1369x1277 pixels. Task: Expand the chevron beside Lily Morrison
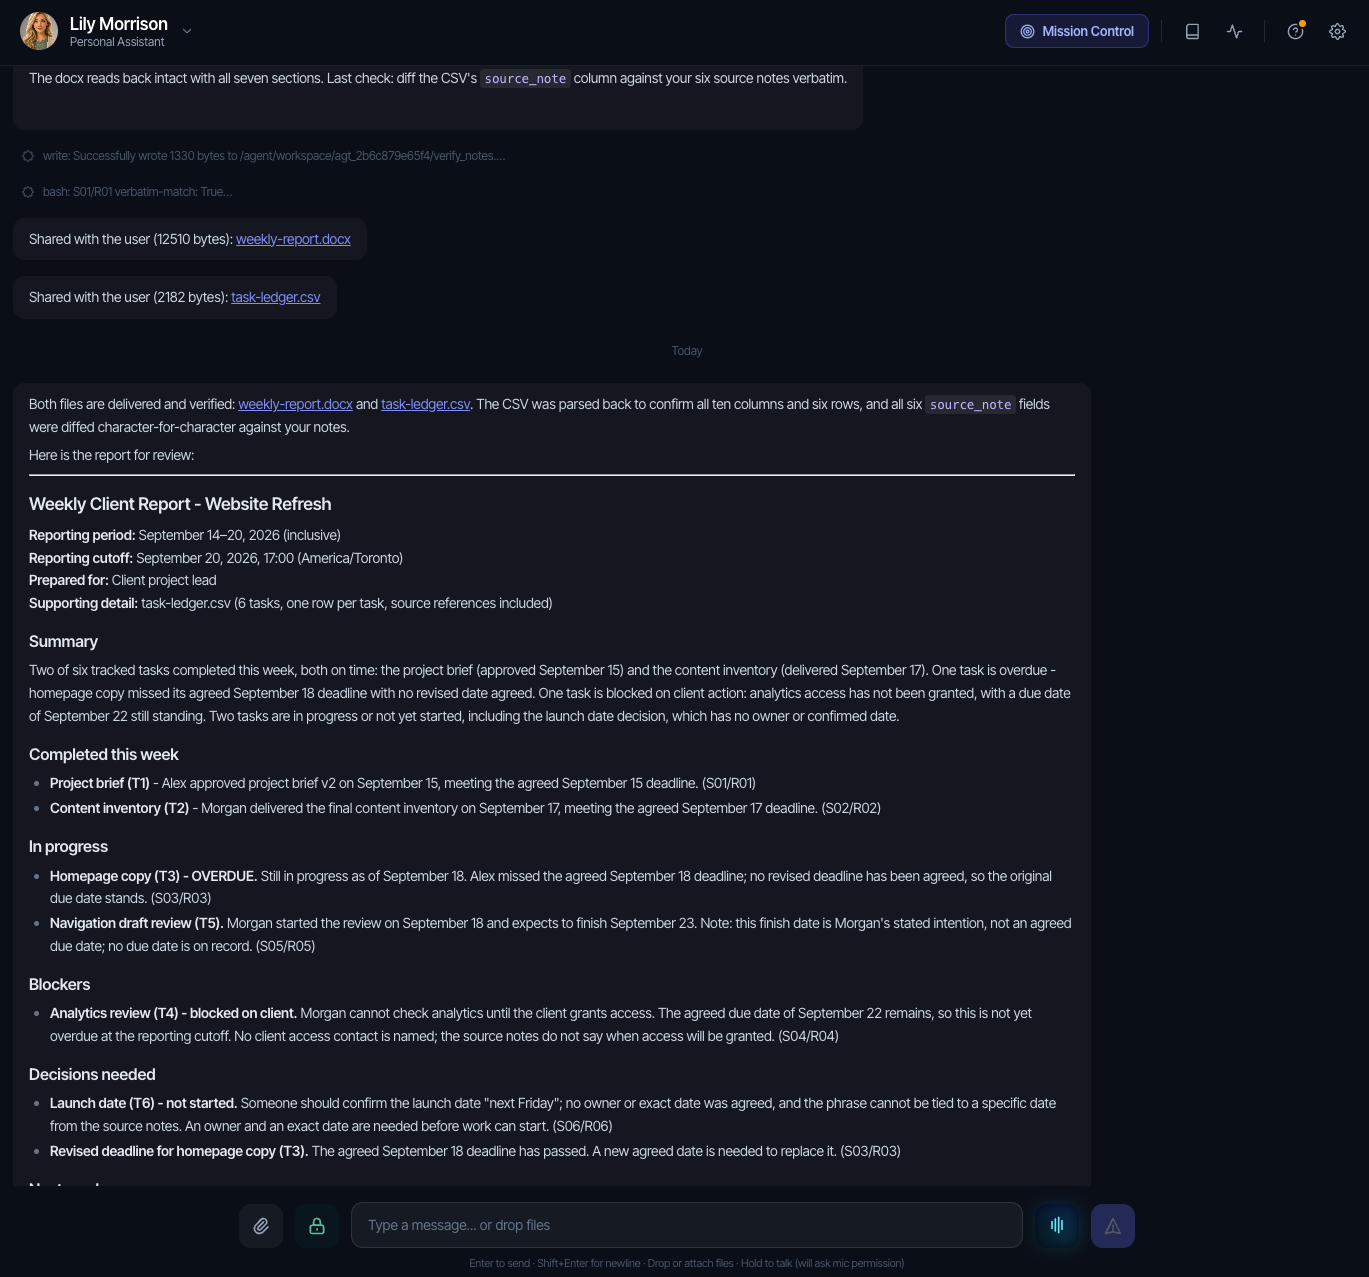[187, 31]
